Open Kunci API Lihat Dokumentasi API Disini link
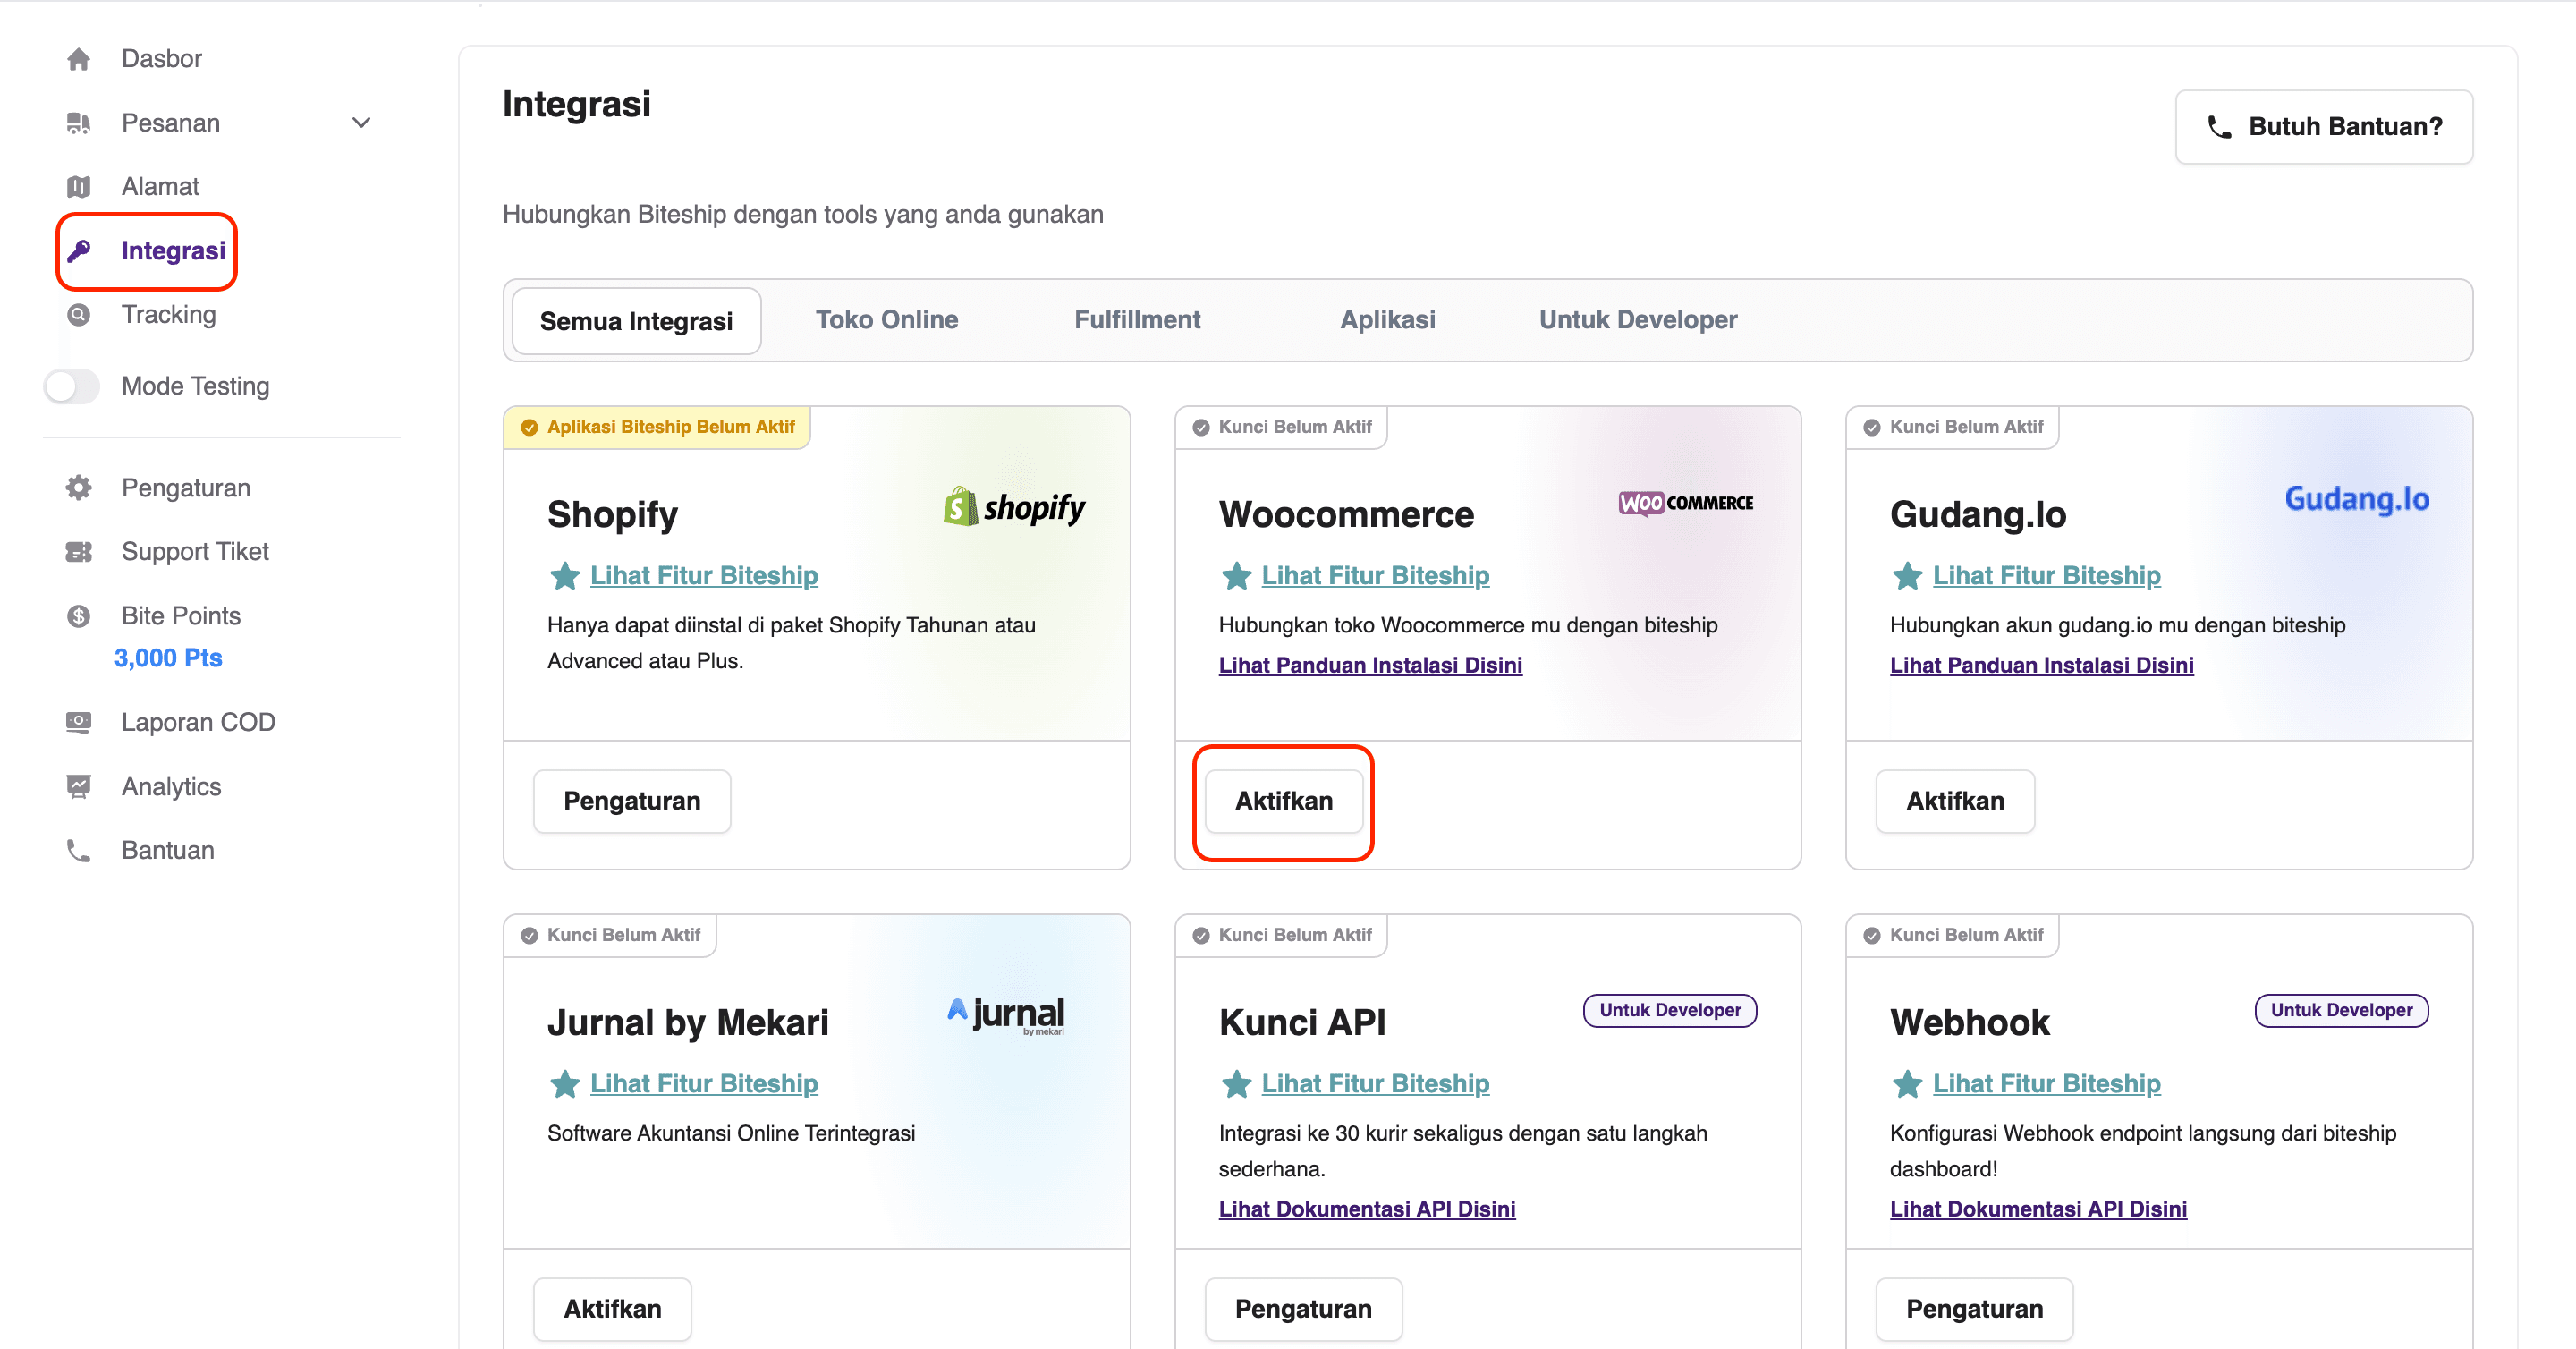2576x1349 pixels. coord(1366,1210)
